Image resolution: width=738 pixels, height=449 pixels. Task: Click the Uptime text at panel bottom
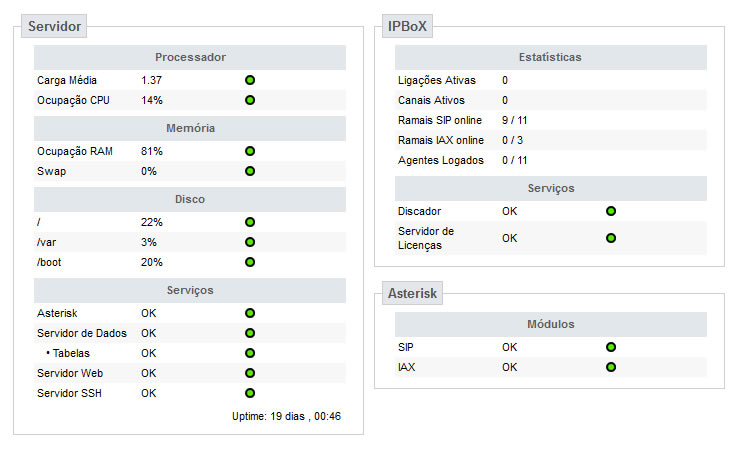pos(286,417)
